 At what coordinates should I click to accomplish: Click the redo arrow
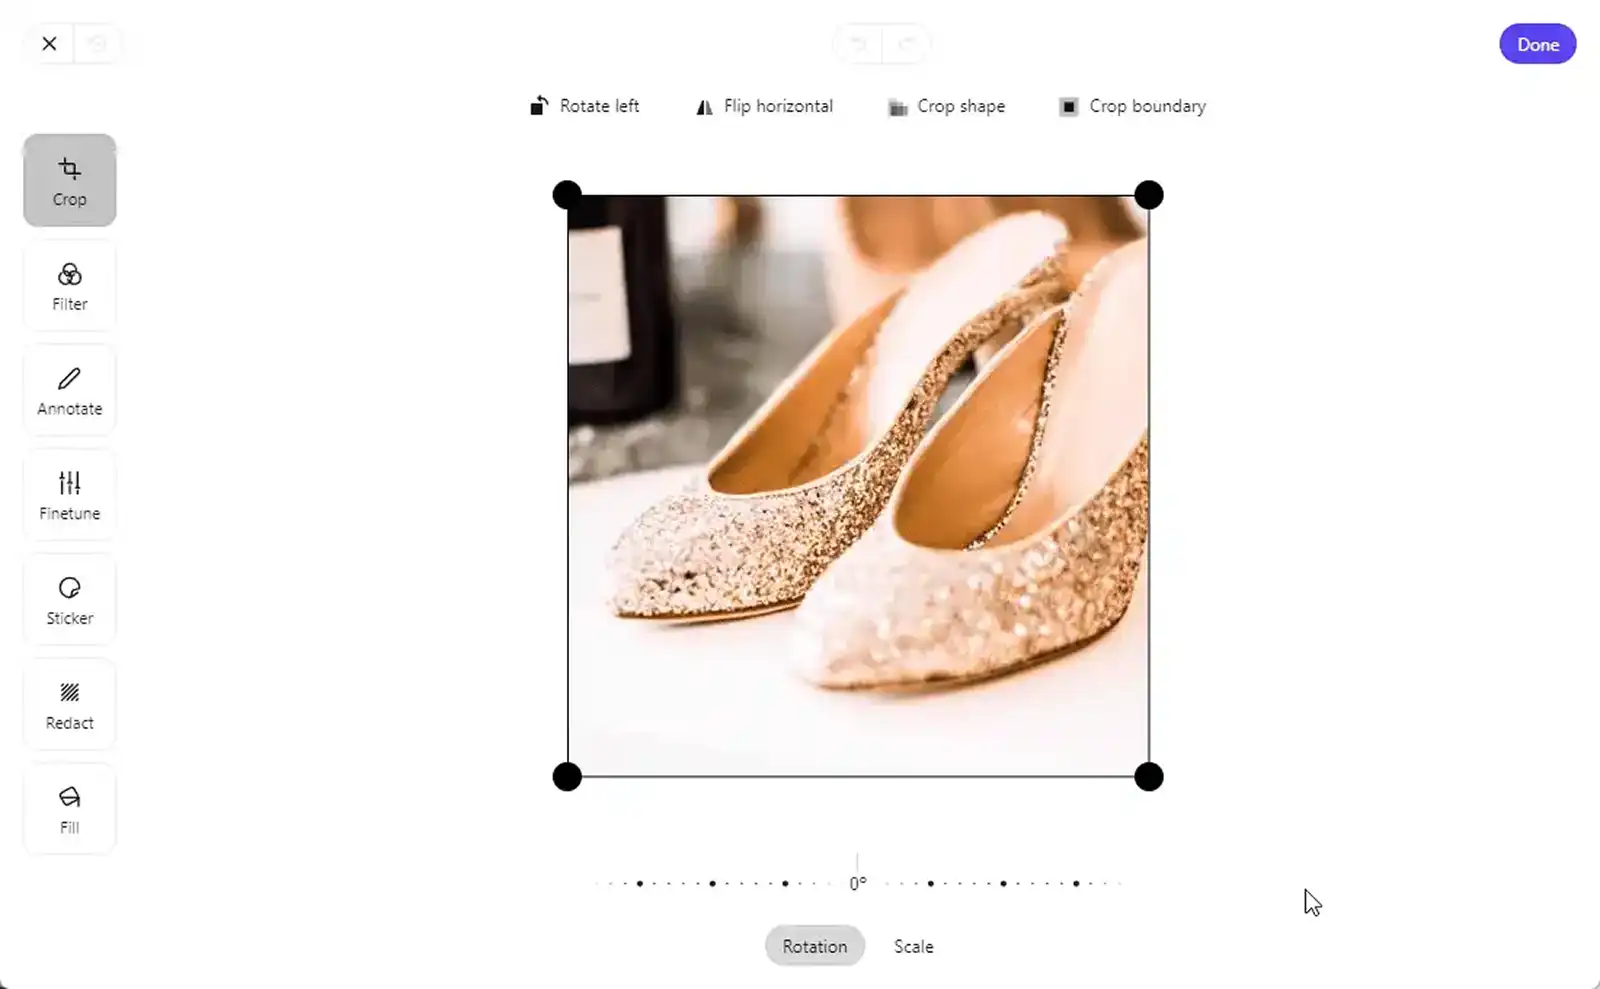coord(907,43)
